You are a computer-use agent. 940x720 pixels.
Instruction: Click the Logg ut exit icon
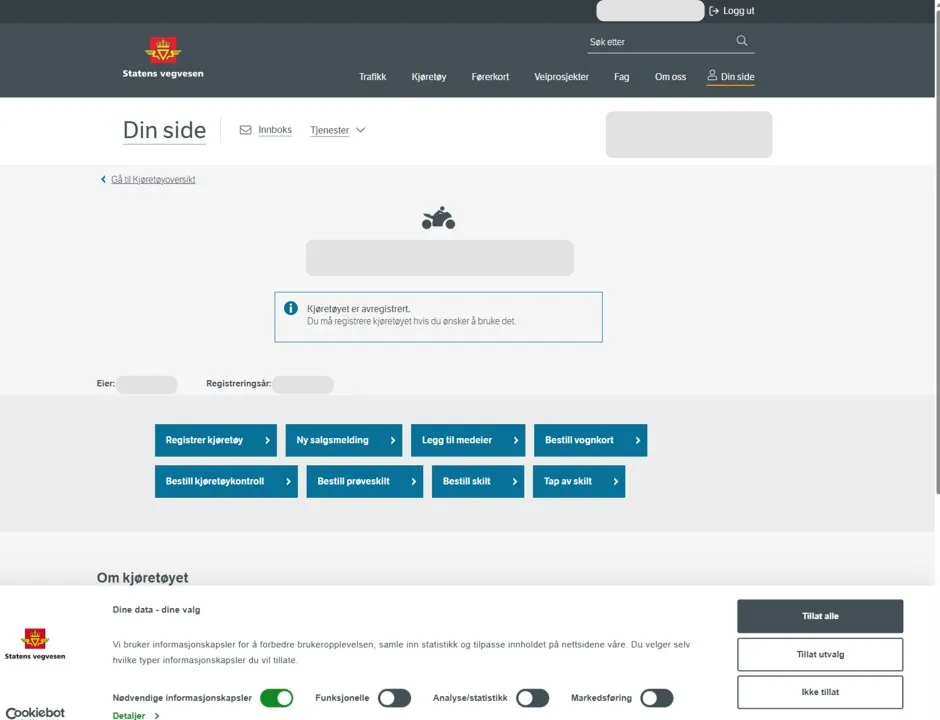(714, 11)
